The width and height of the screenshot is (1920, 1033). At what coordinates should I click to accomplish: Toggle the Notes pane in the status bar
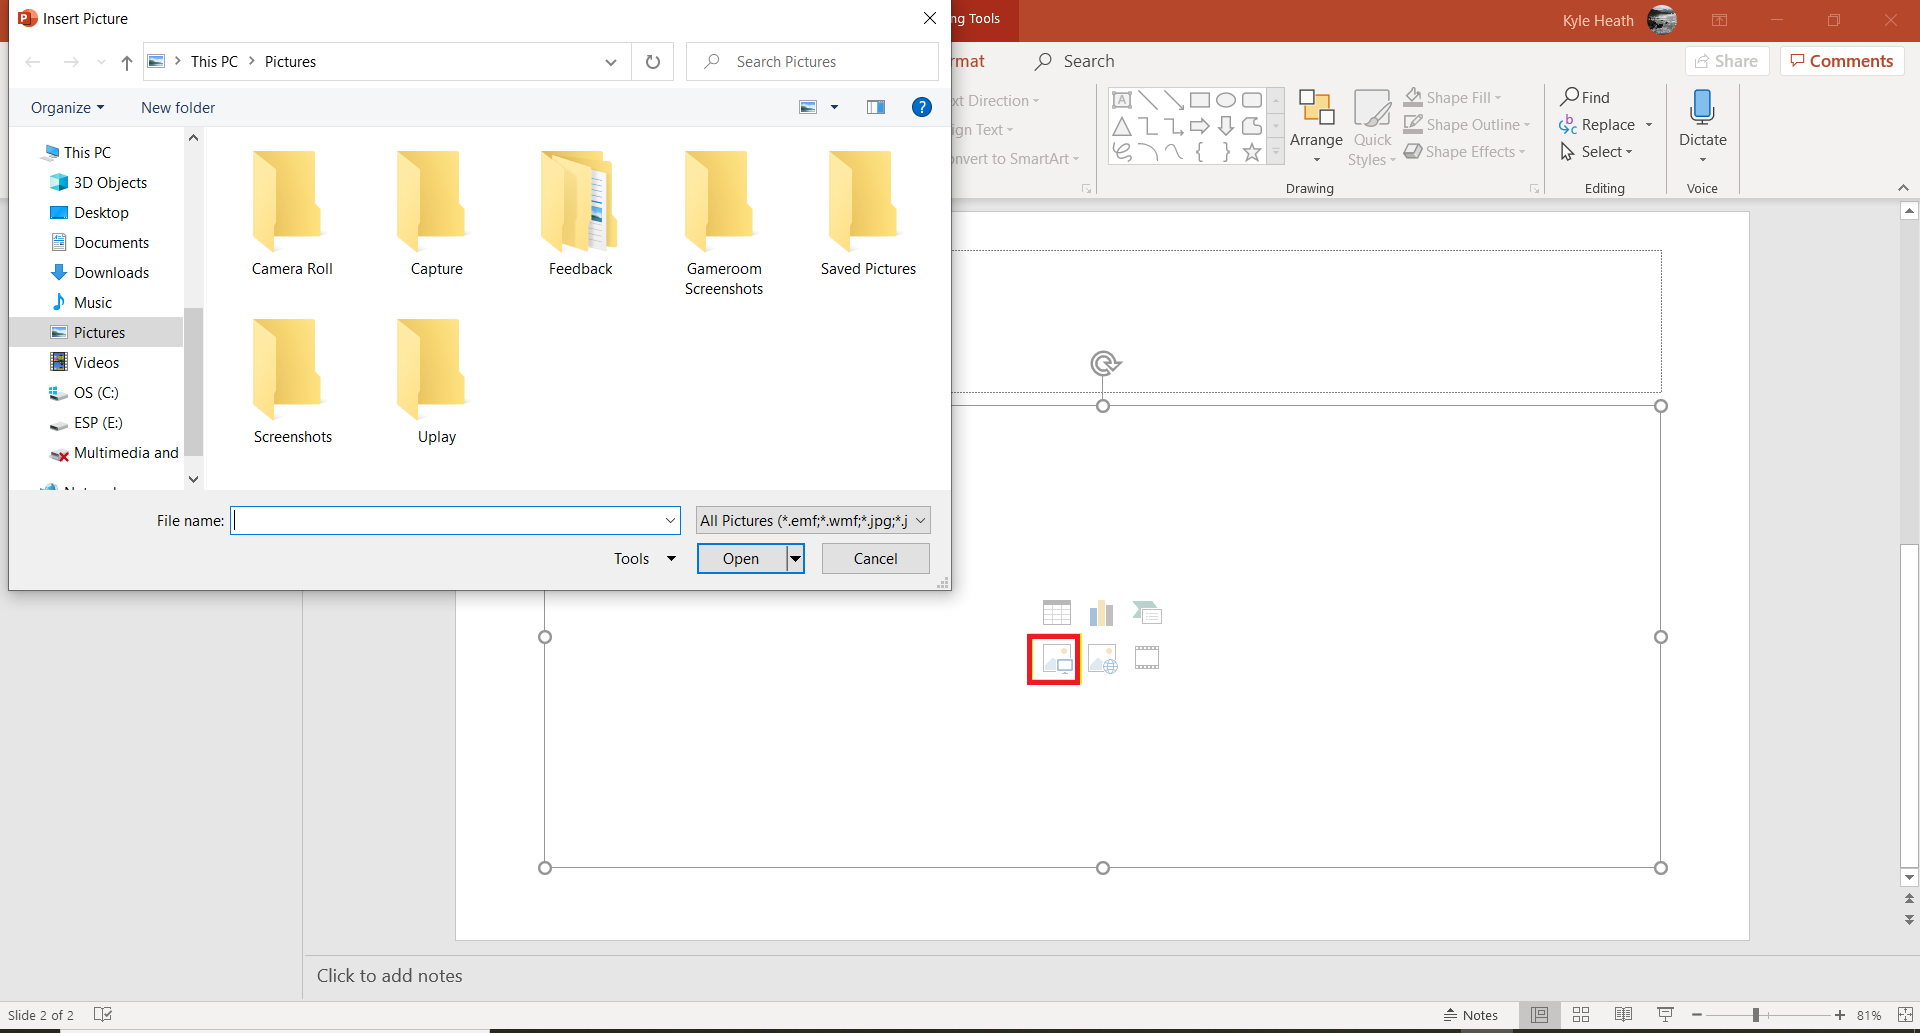(1471, 1014)
